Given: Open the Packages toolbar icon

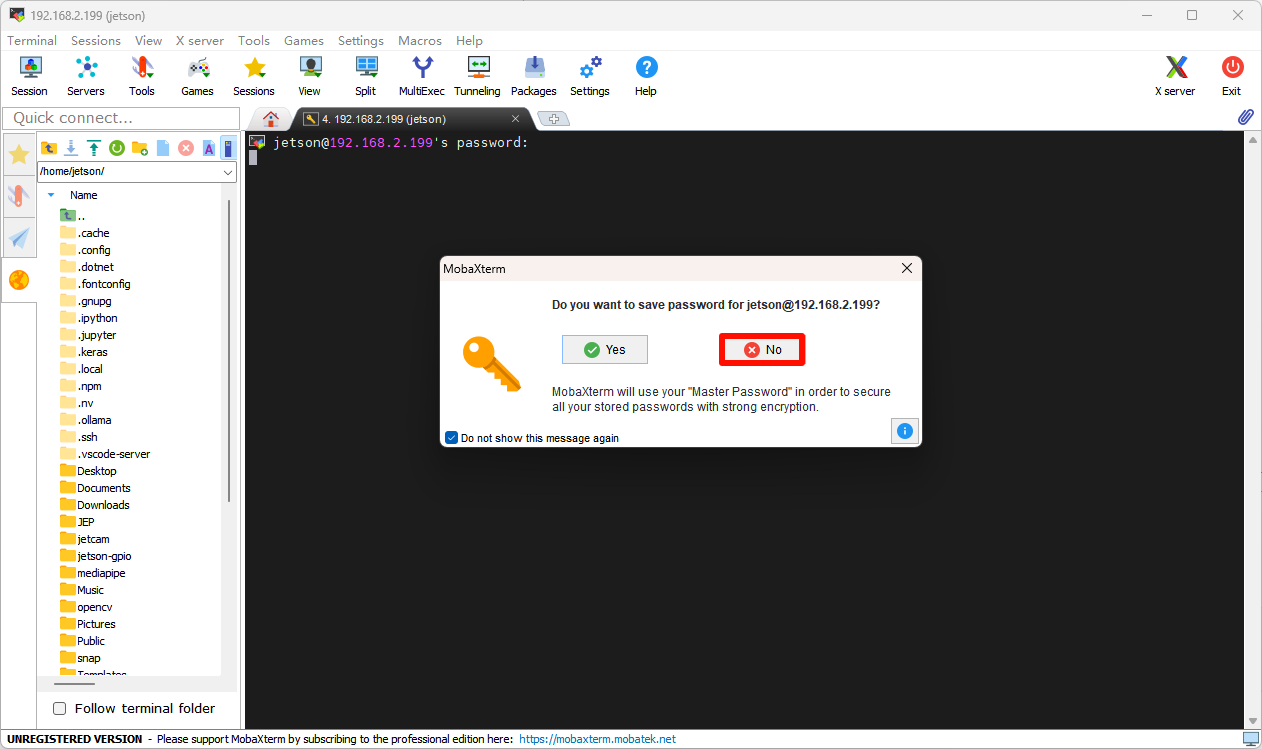Looking at the screenshot, I should coord(534,76).
